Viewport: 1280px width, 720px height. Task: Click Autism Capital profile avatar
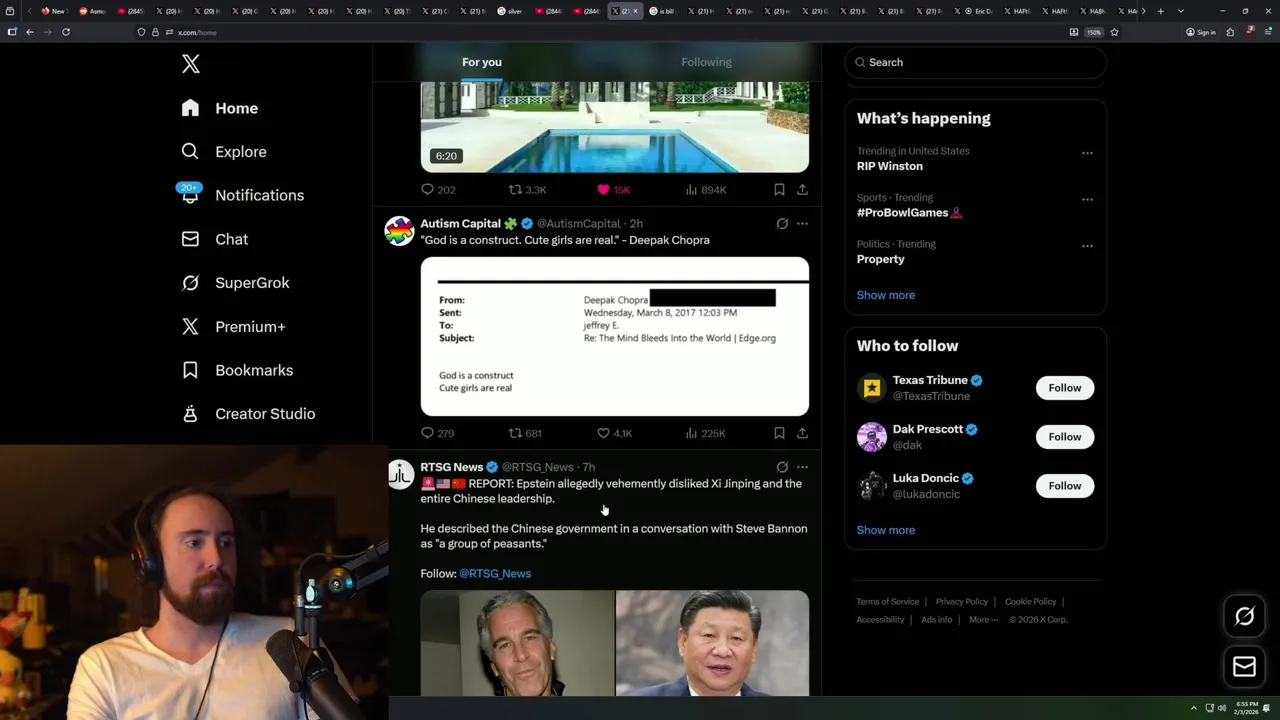pos(399,231)
